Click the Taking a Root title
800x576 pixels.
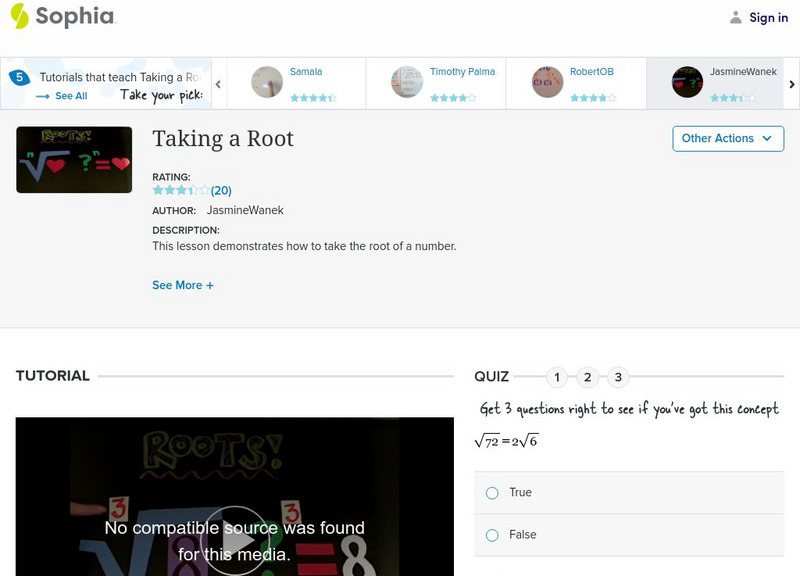pyautogui.click(x=223, y=139)
